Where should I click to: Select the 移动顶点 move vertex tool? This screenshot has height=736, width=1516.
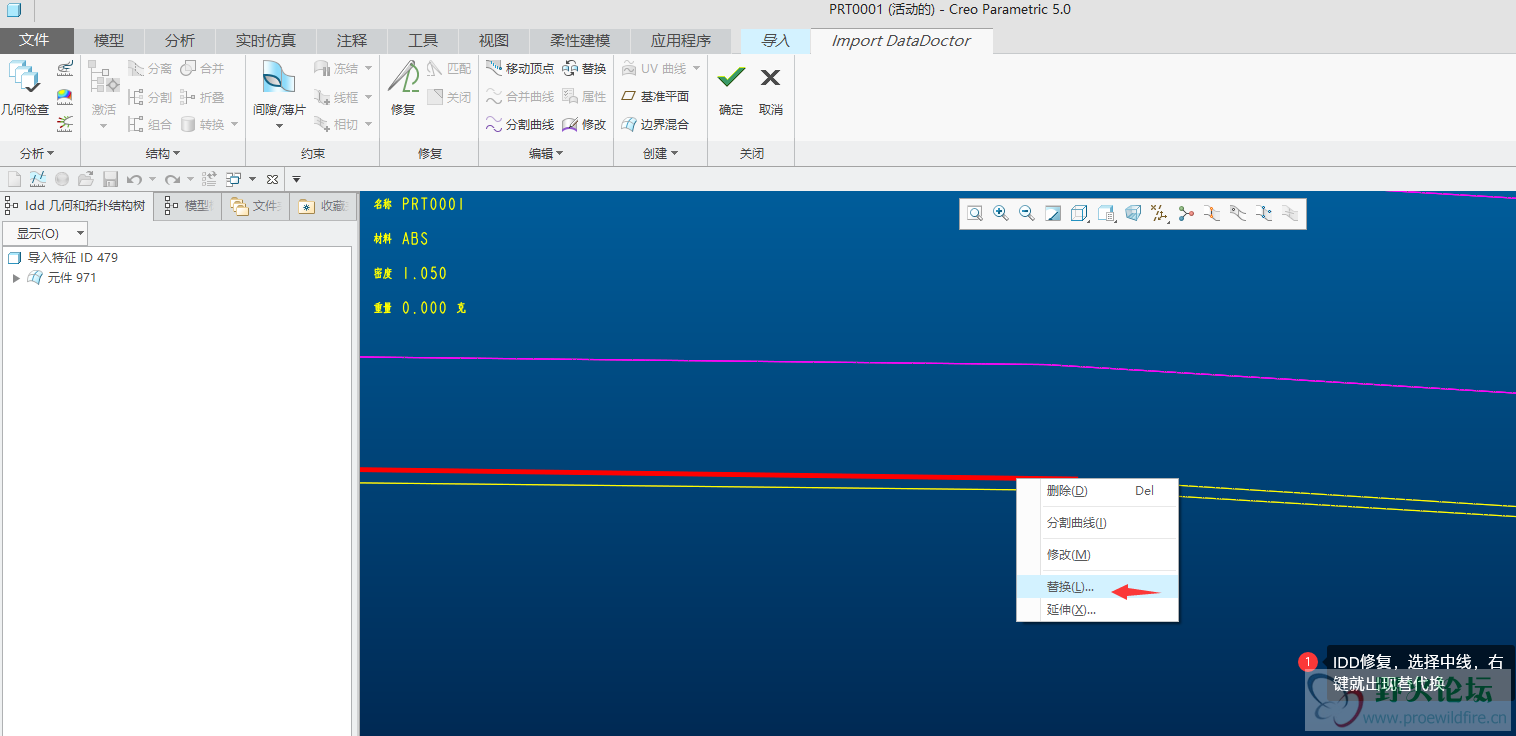click(520, 68)
